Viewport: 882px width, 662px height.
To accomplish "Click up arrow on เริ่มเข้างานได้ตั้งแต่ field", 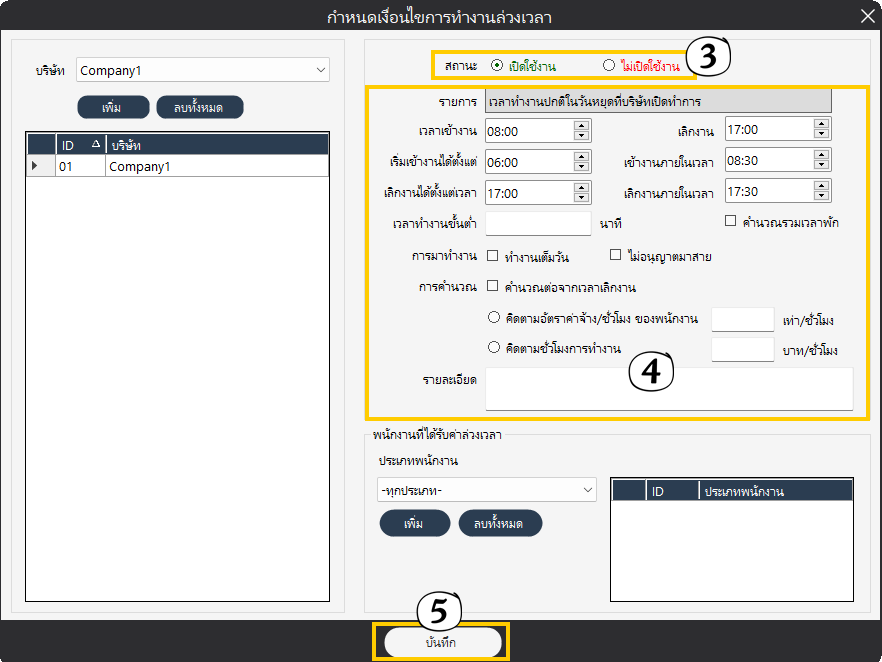I will point(581,157).
